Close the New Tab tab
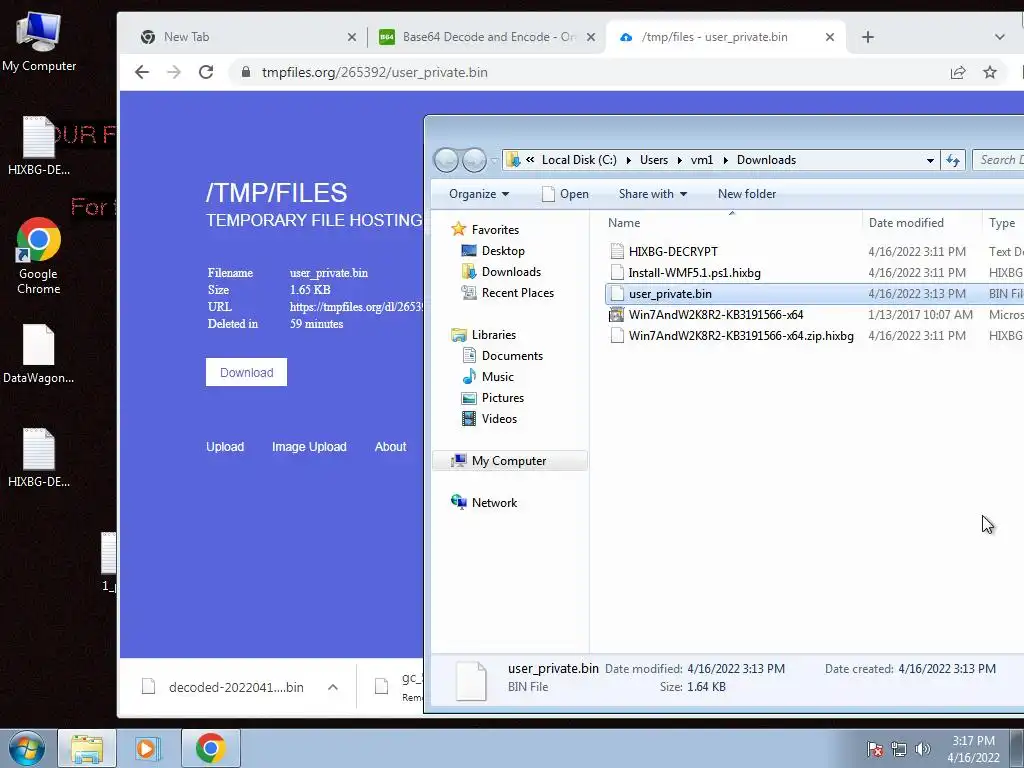Image resolution: width=1024 pixels, height=768 pixels. tap(352, 37)
